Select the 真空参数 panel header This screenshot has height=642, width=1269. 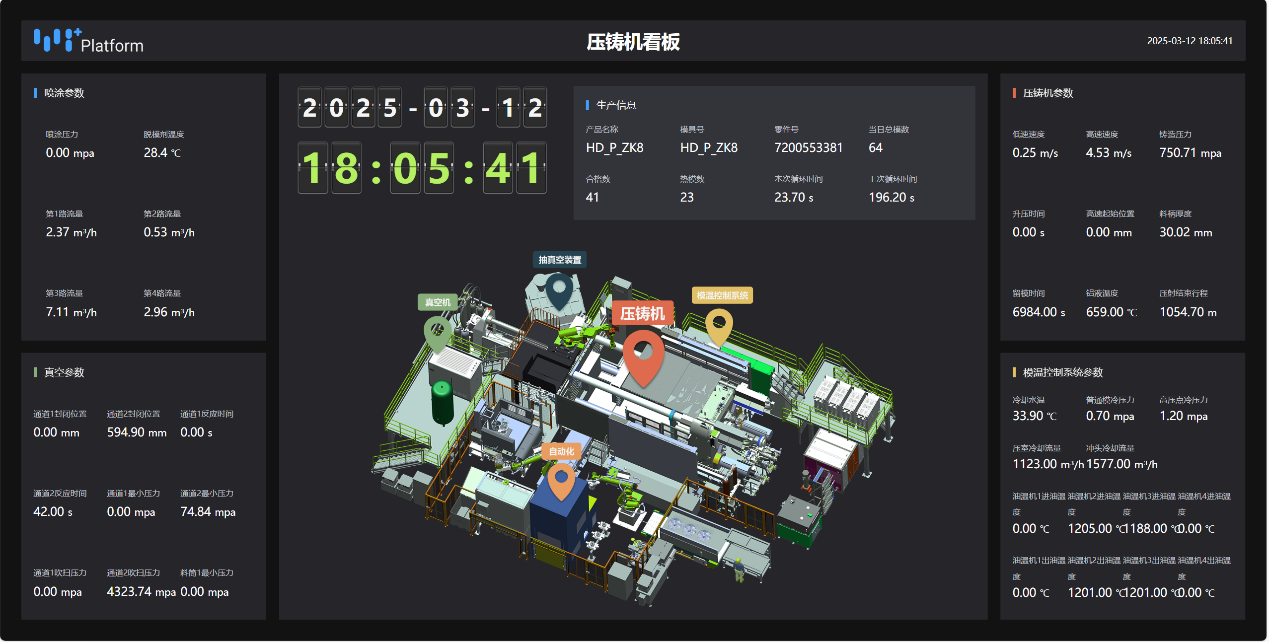64,372
